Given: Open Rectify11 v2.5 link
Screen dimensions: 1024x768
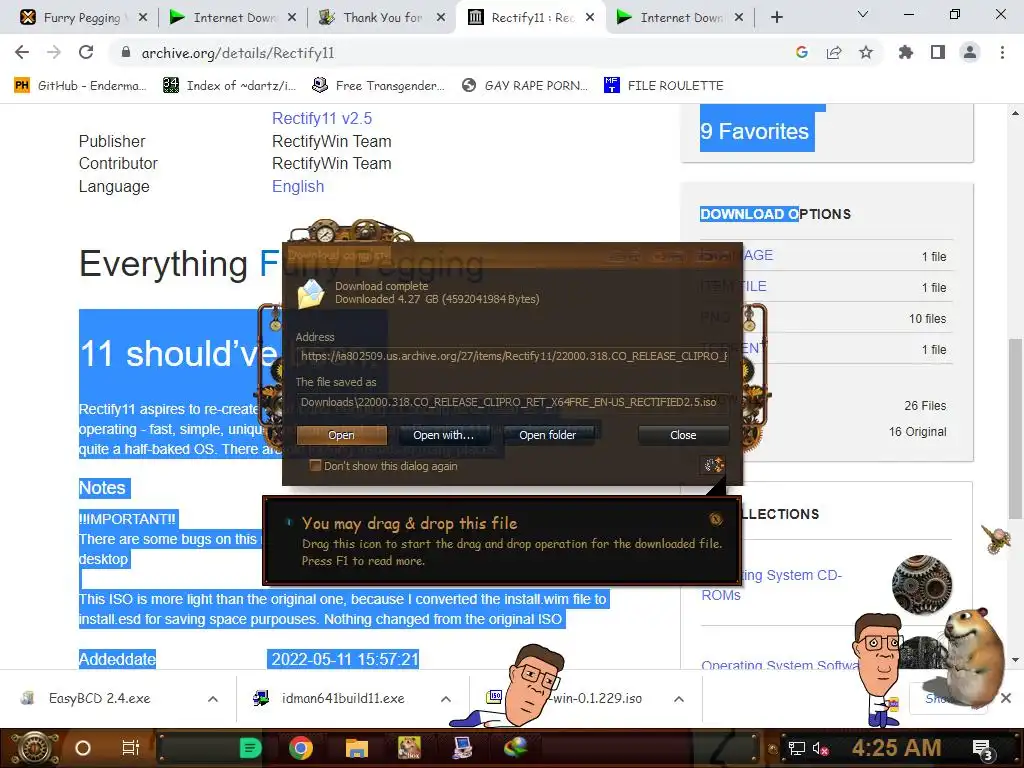Looking at the screenshot, I should coord(322,118).
